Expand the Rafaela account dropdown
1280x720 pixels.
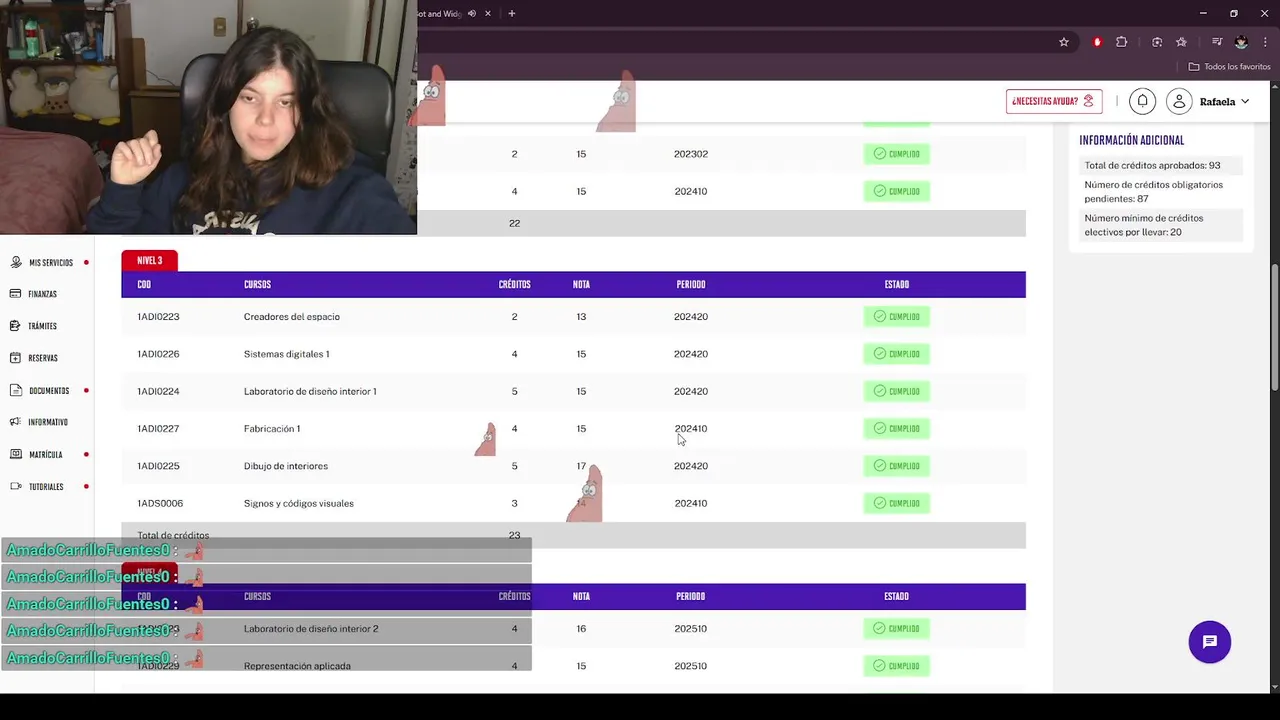point(1245,102)
